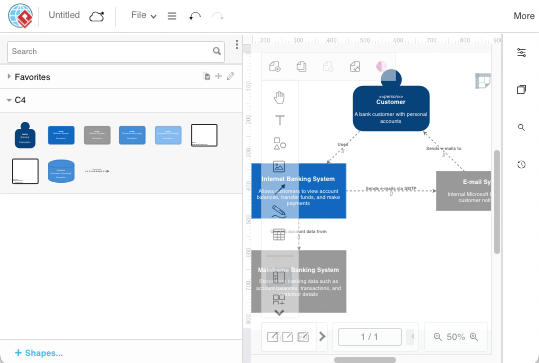Select the C4 Person shape

click(25, 135)
